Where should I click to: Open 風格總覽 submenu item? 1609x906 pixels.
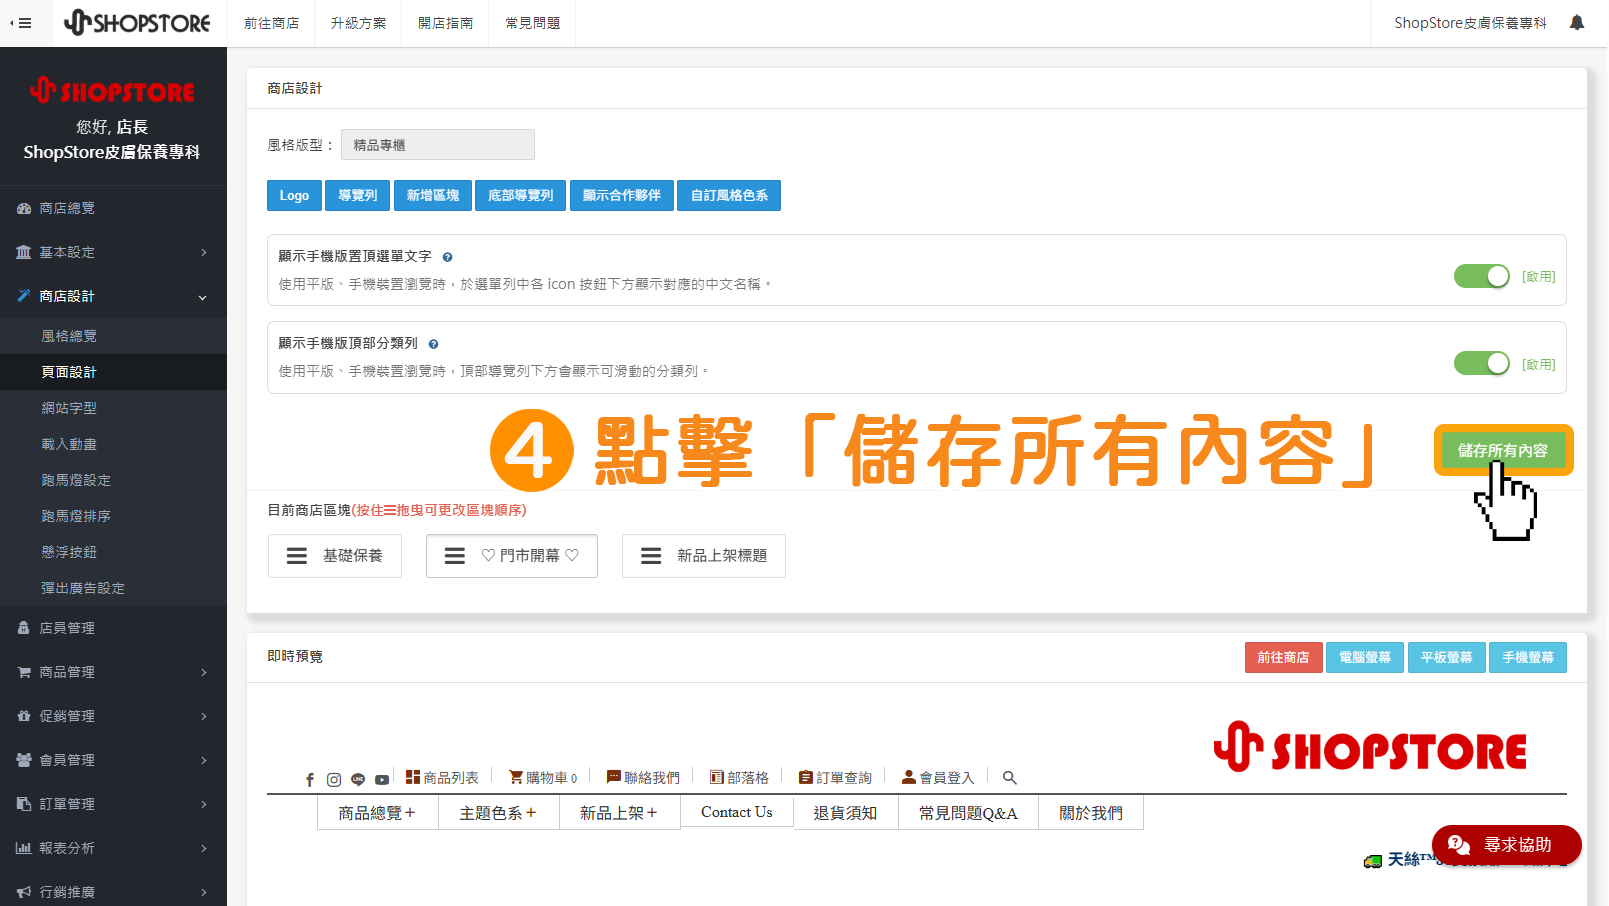113,336
